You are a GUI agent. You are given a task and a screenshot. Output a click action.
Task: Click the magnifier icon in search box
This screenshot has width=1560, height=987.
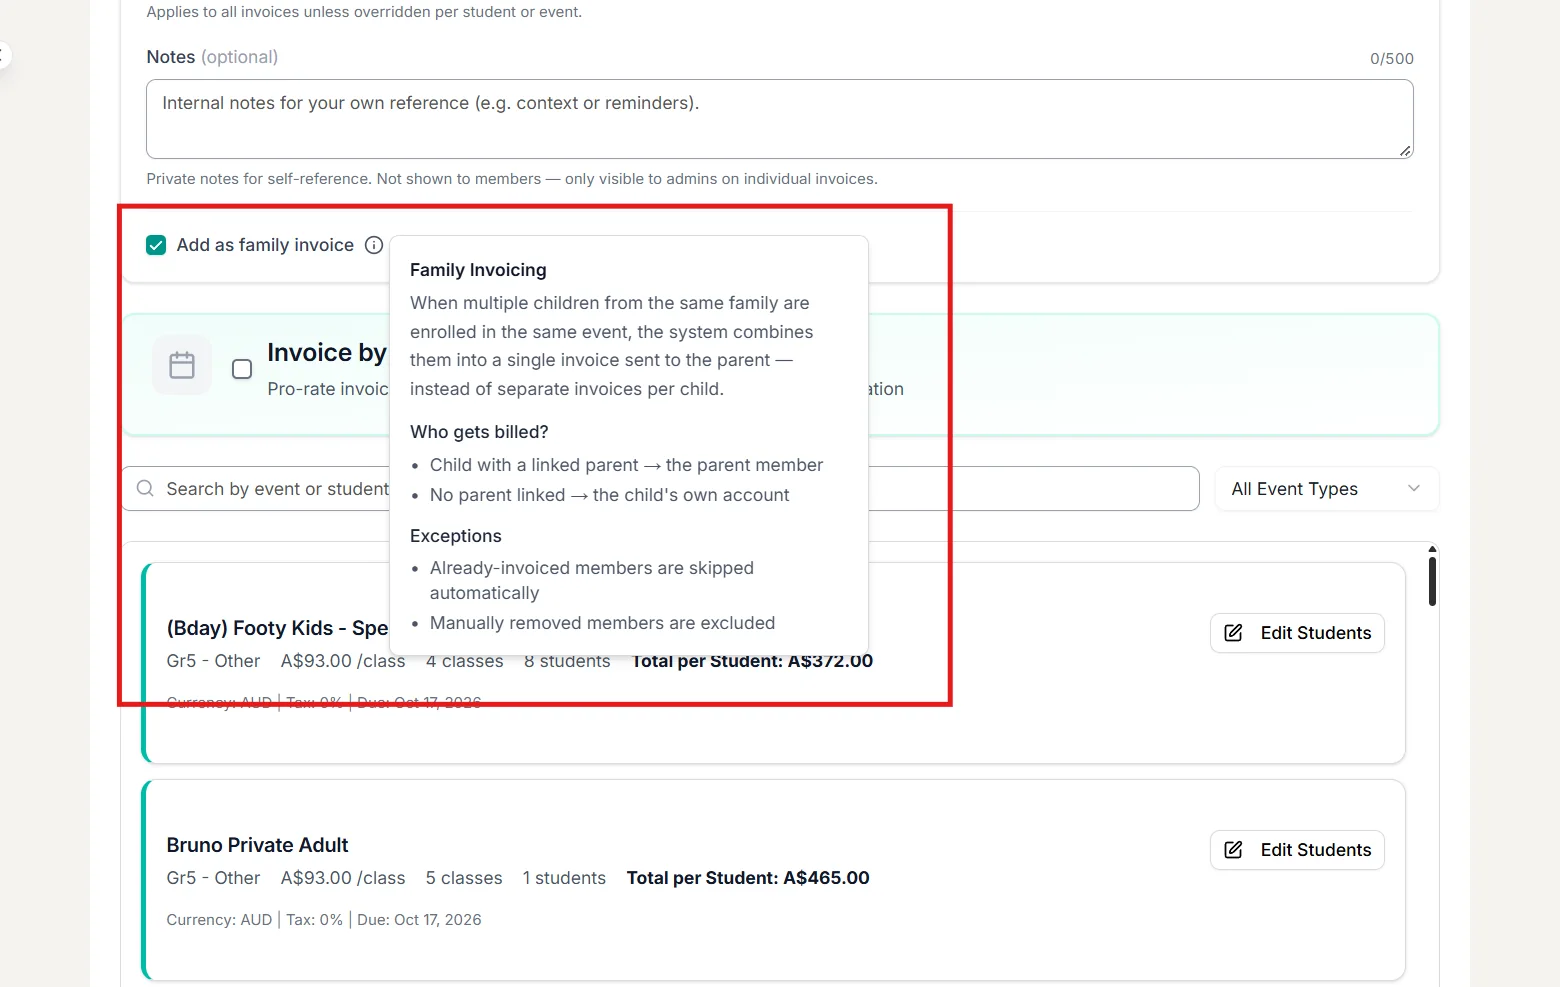click(x=145, y=489)
